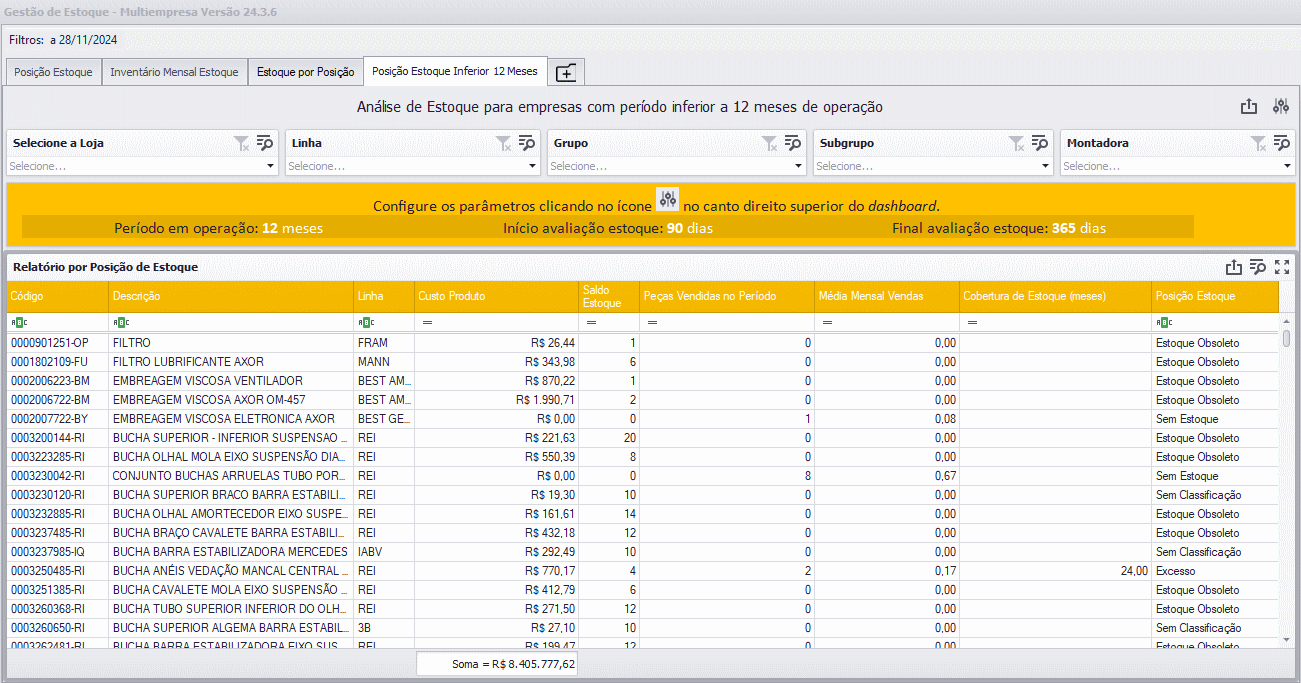Open inspect data icon for Selecione a Loja
This screenshot has height=683, width=1301.
pyautogui.click(x=265, y=143)
